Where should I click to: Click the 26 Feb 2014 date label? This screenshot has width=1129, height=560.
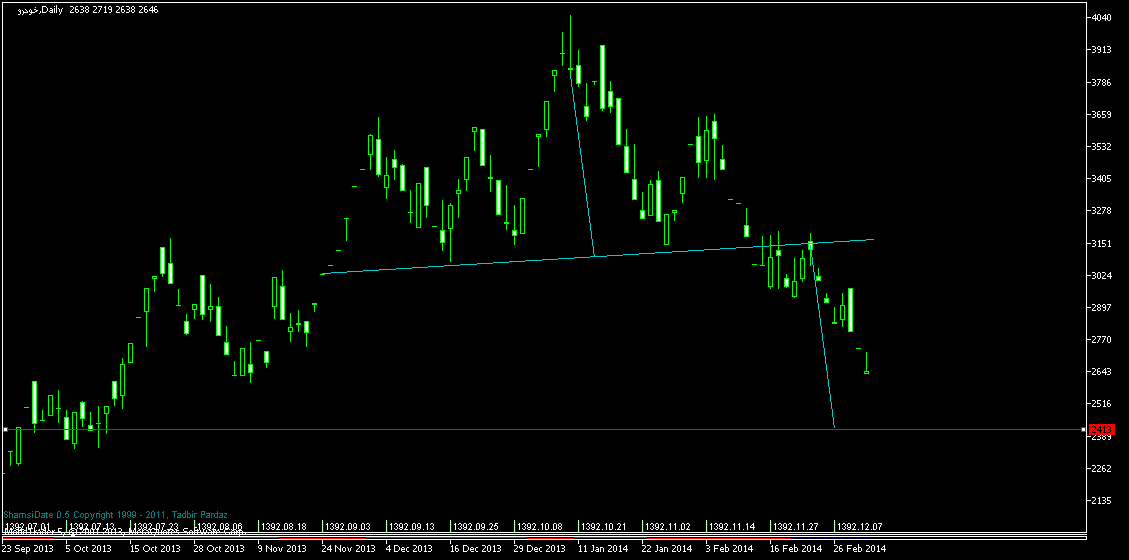[860, 548]
